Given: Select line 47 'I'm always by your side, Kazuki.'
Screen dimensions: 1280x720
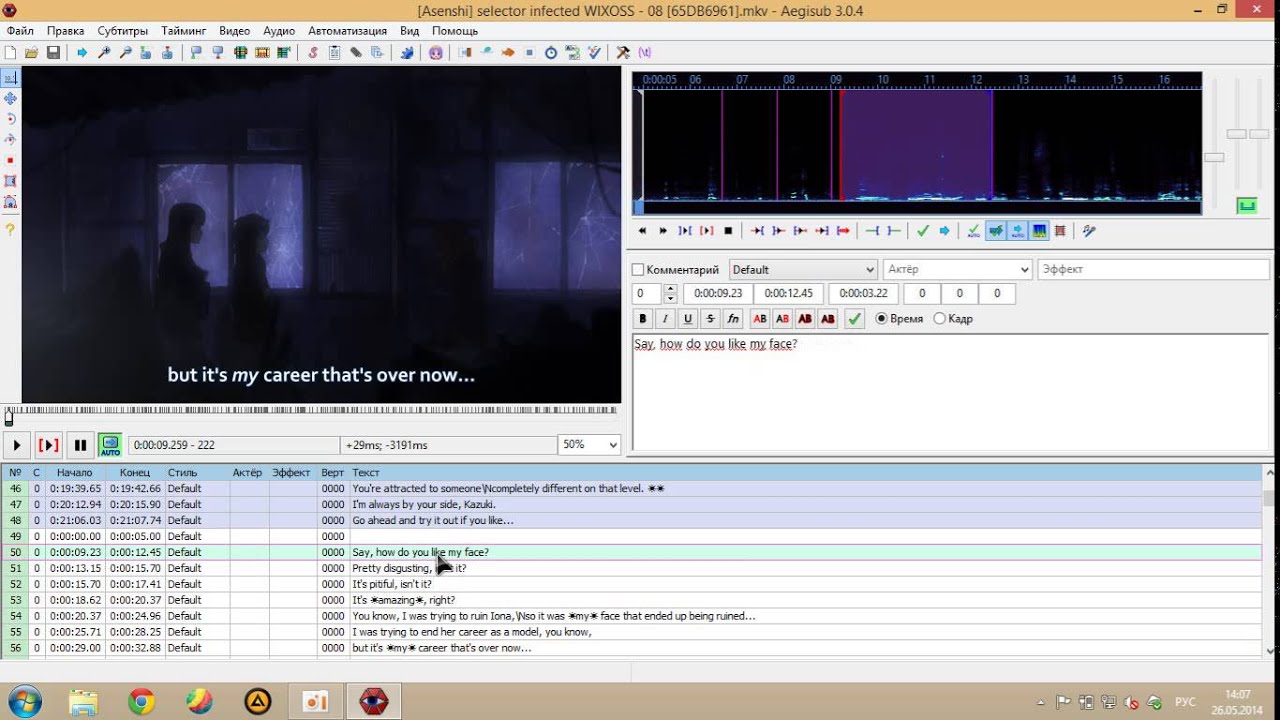Looking at the screenshot, I should (631, 504).
